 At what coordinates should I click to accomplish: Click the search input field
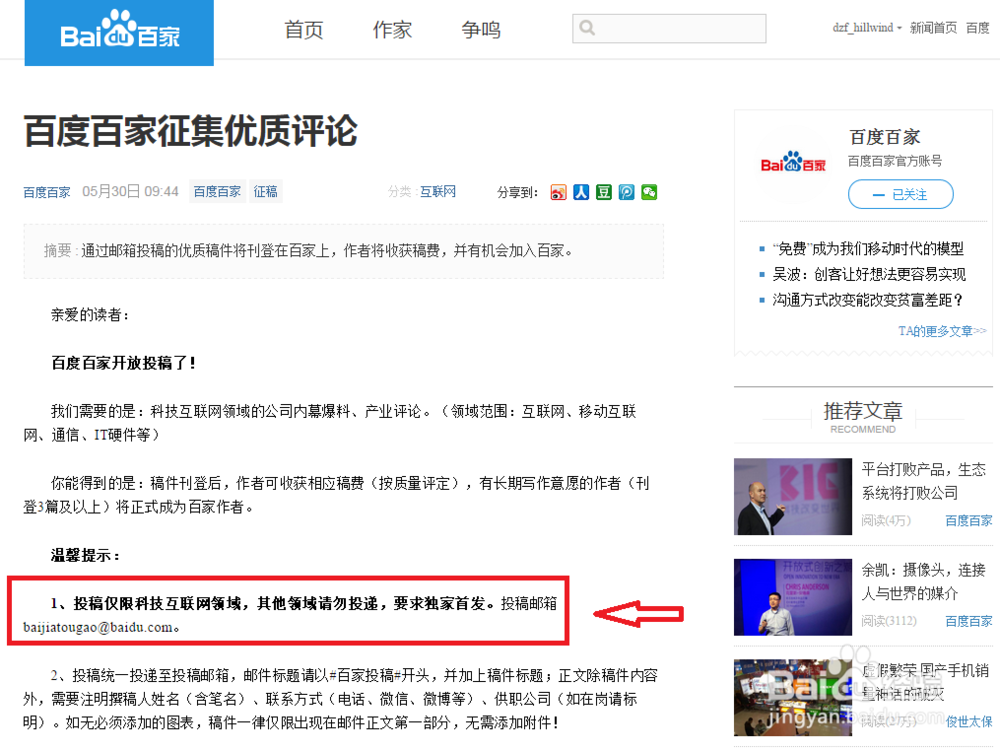click(x=669, y=29)
